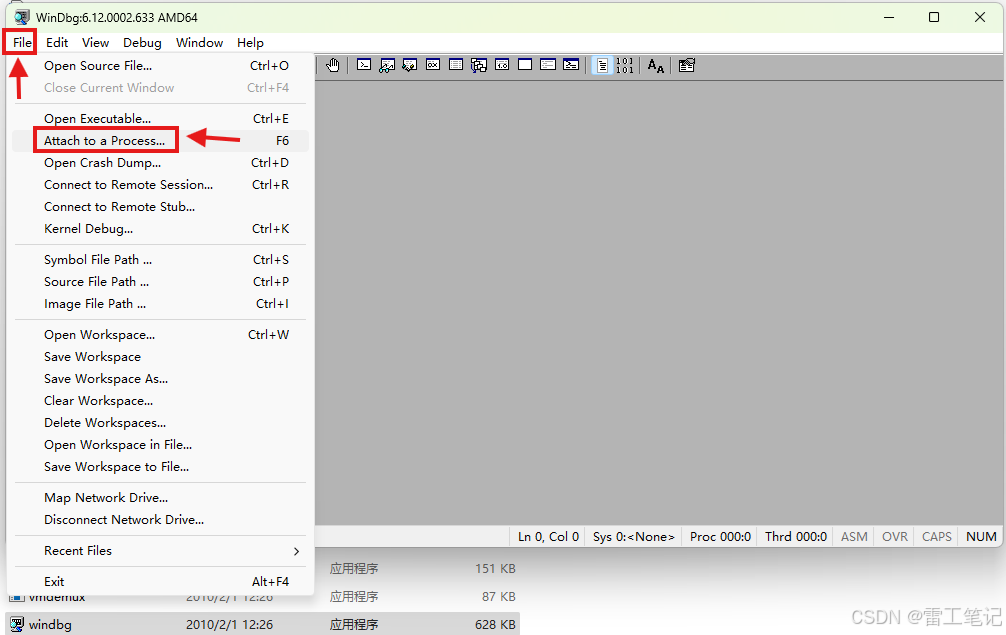Open the File menu
This screenshot has height=635, width=1006.
21,42
